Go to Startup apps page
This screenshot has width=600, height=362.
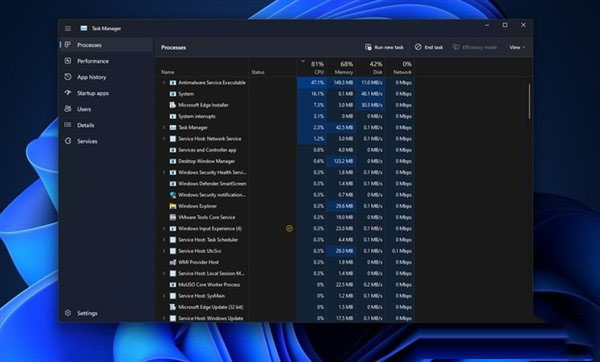[107, 93]
